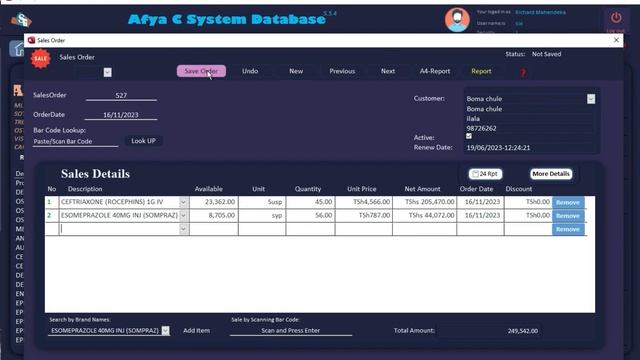
Task: Click the logged-in user name Richard link
Action: (x=540, y=12)
